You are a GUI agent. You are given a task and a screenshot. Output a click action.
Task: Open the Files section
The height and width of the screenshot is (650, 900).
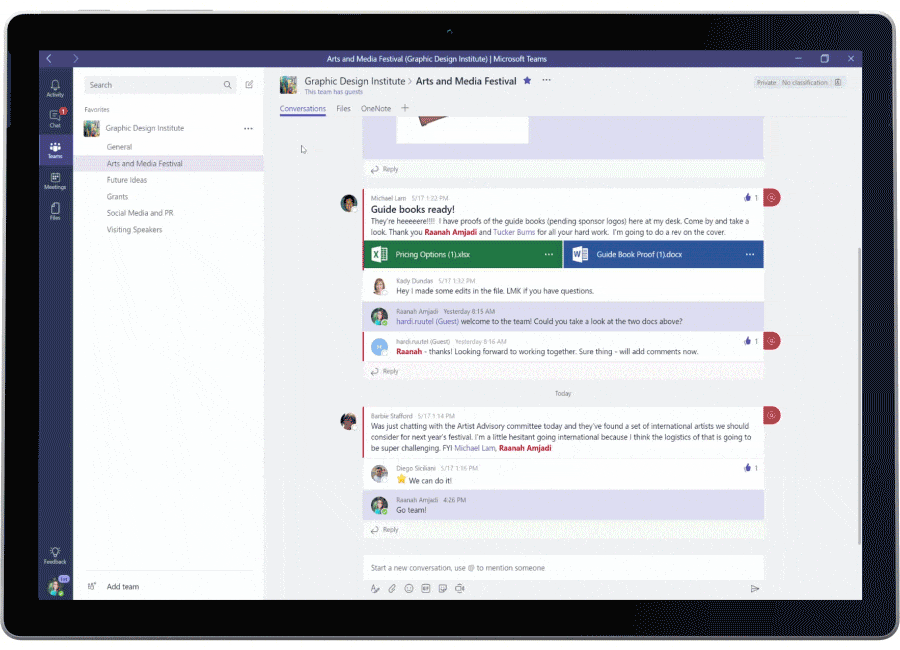pyautogui.click(x=55, y=211)
